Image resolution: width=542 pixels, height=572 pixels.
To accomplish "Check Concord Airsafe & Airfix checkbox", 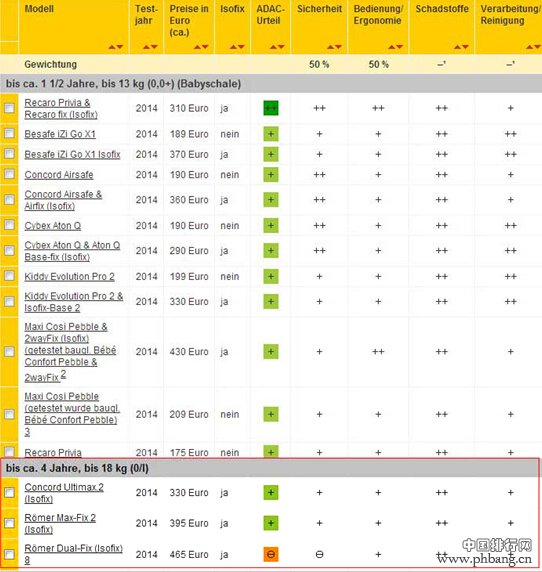I will click(9, 200).
